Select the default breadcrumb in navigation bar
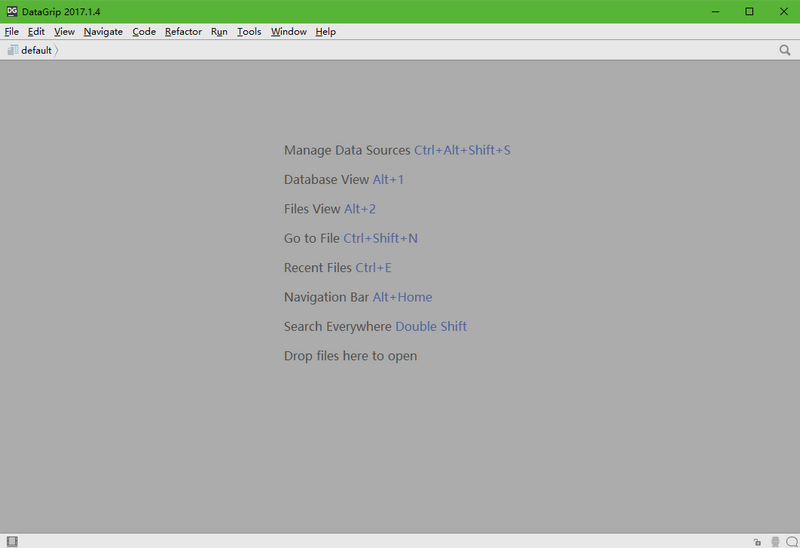The image size is (800, 548). [36, 50]
